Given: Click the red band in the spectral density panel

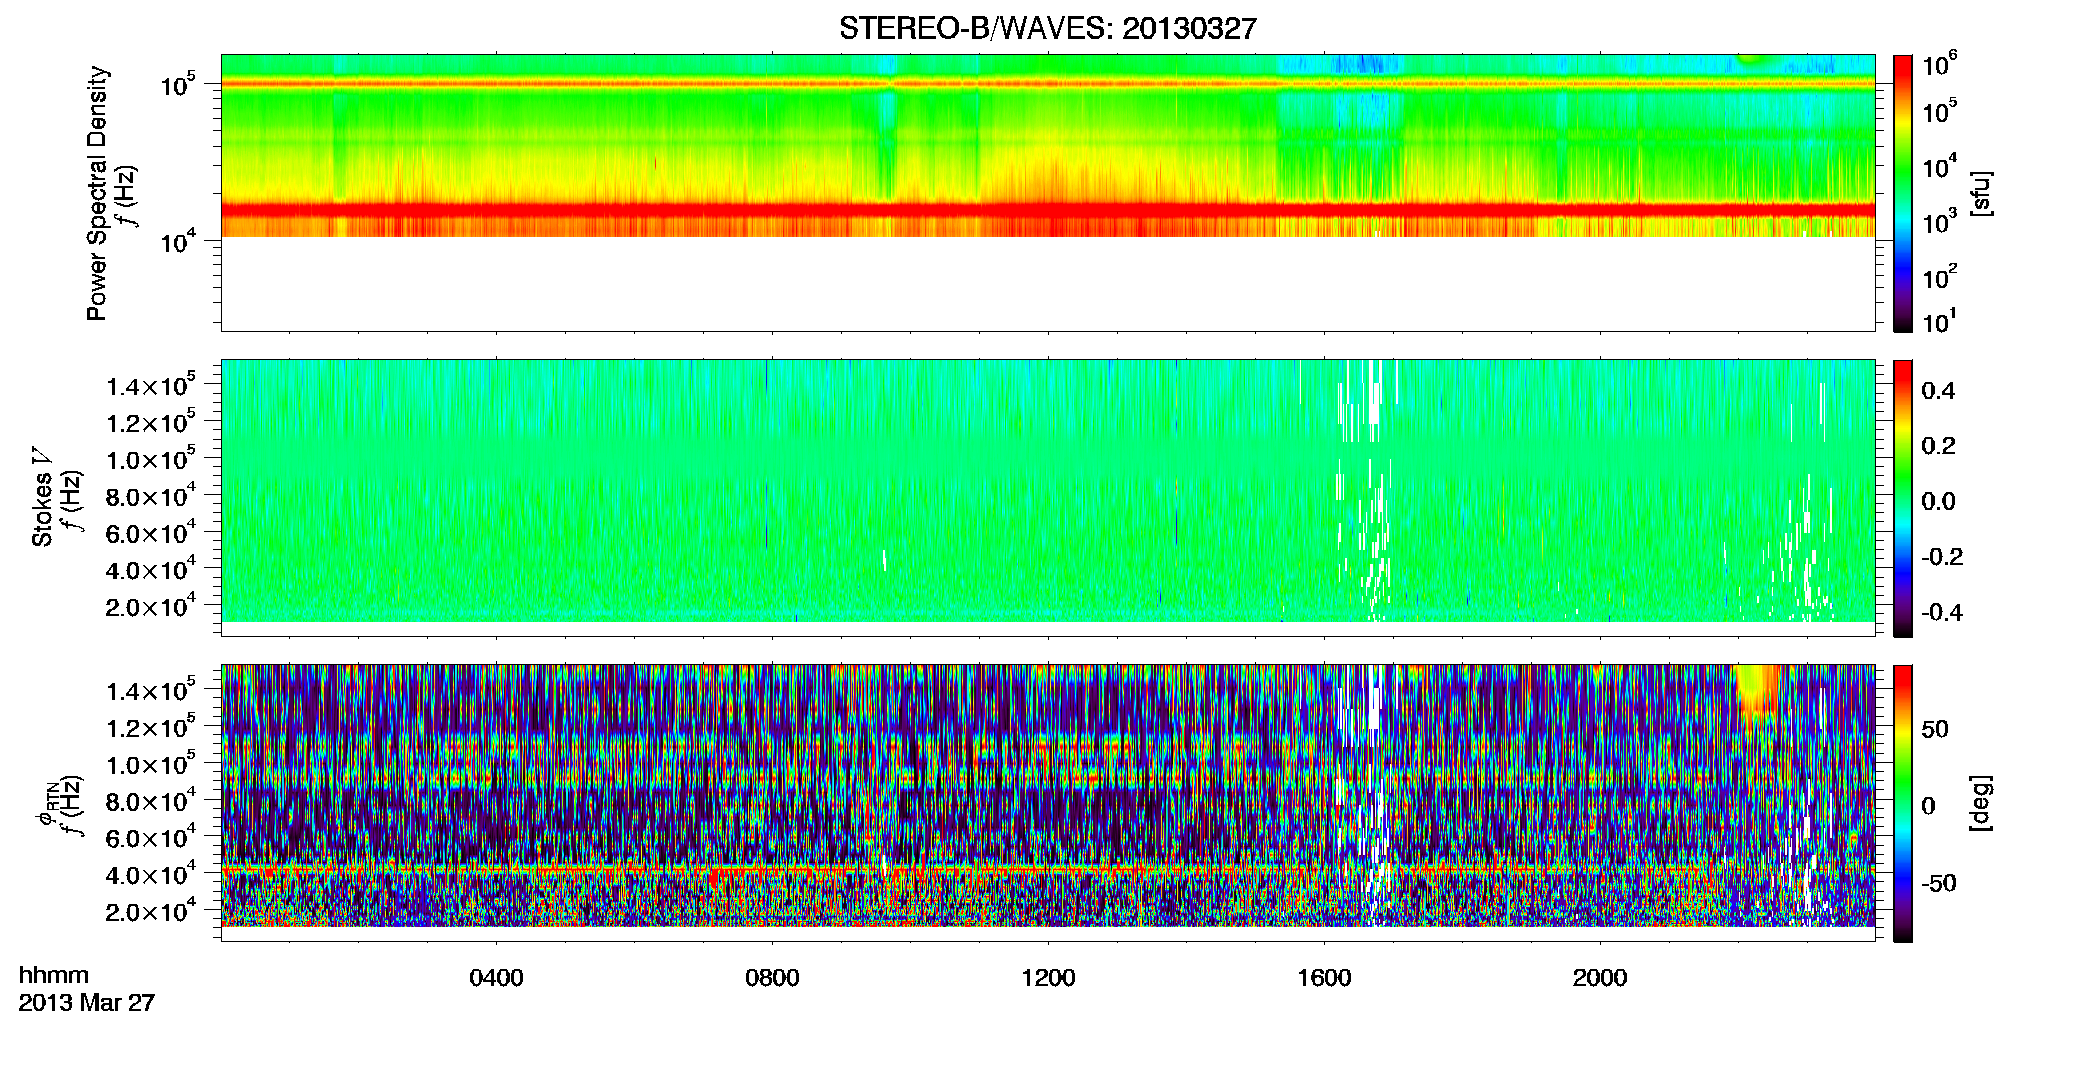Looking at the screenshot, I should pos(1047,211).
